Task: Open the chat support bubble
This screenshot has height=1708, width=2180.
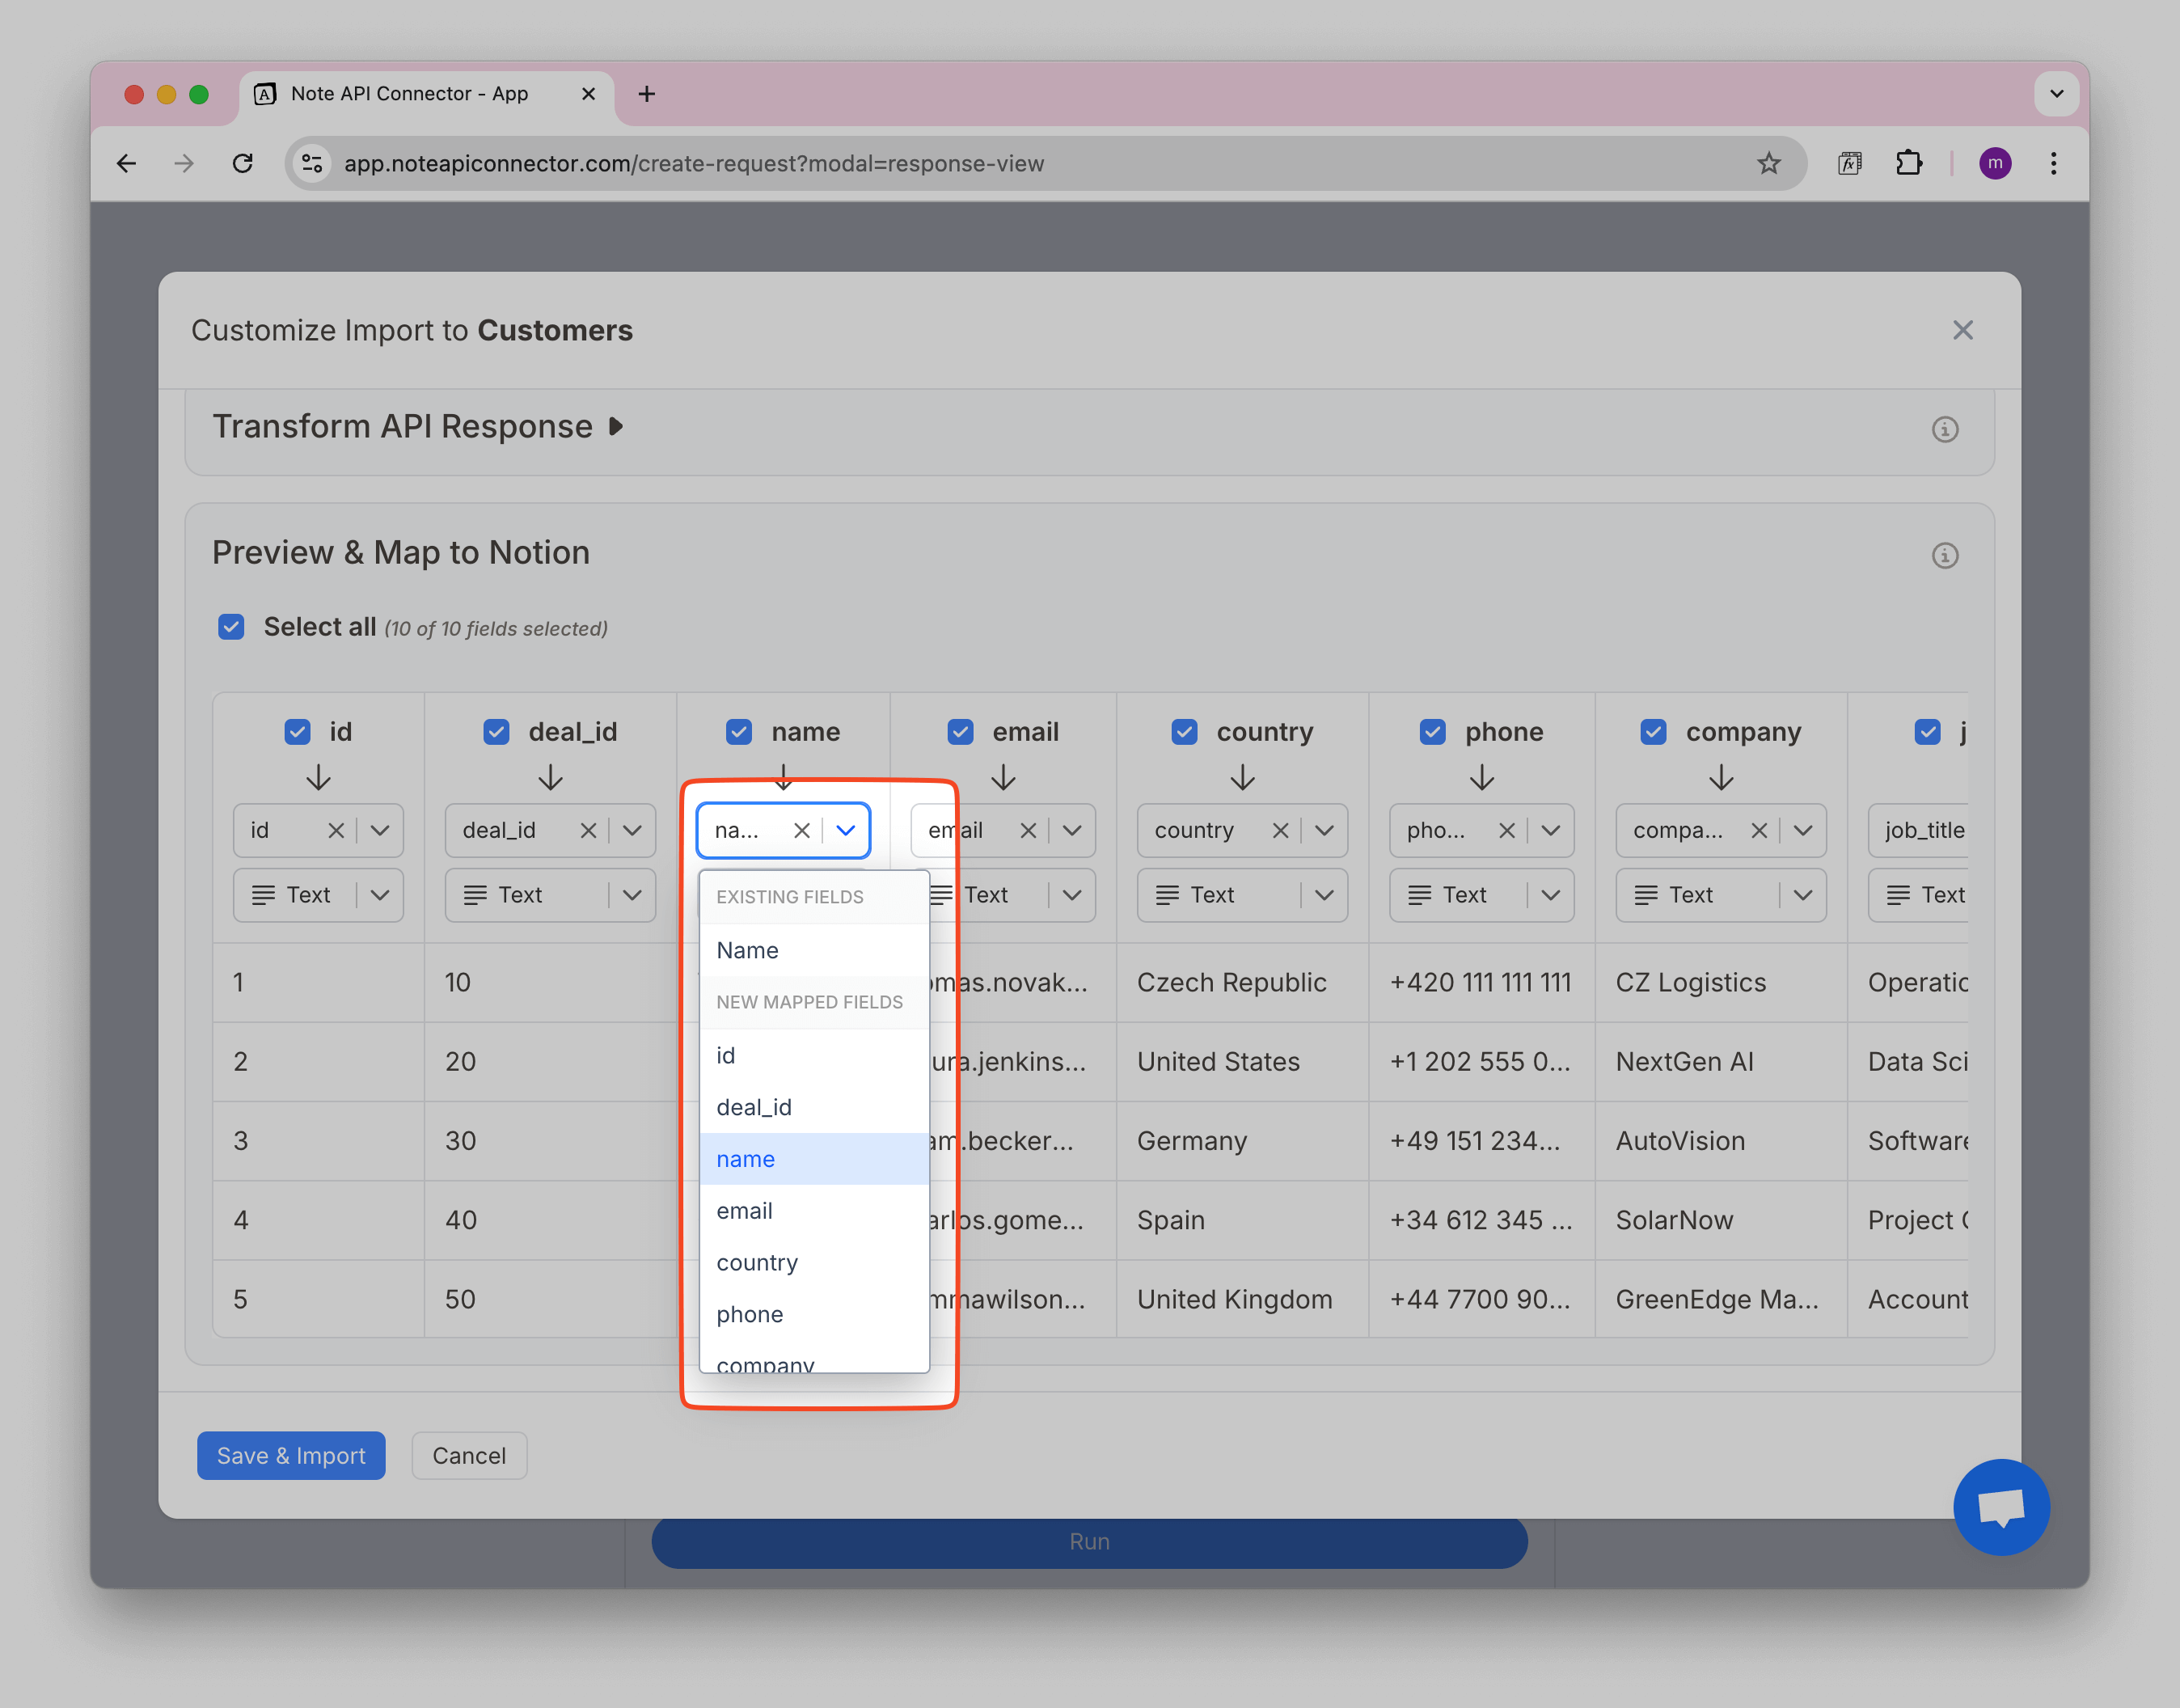Action: click(2001, 1506)
